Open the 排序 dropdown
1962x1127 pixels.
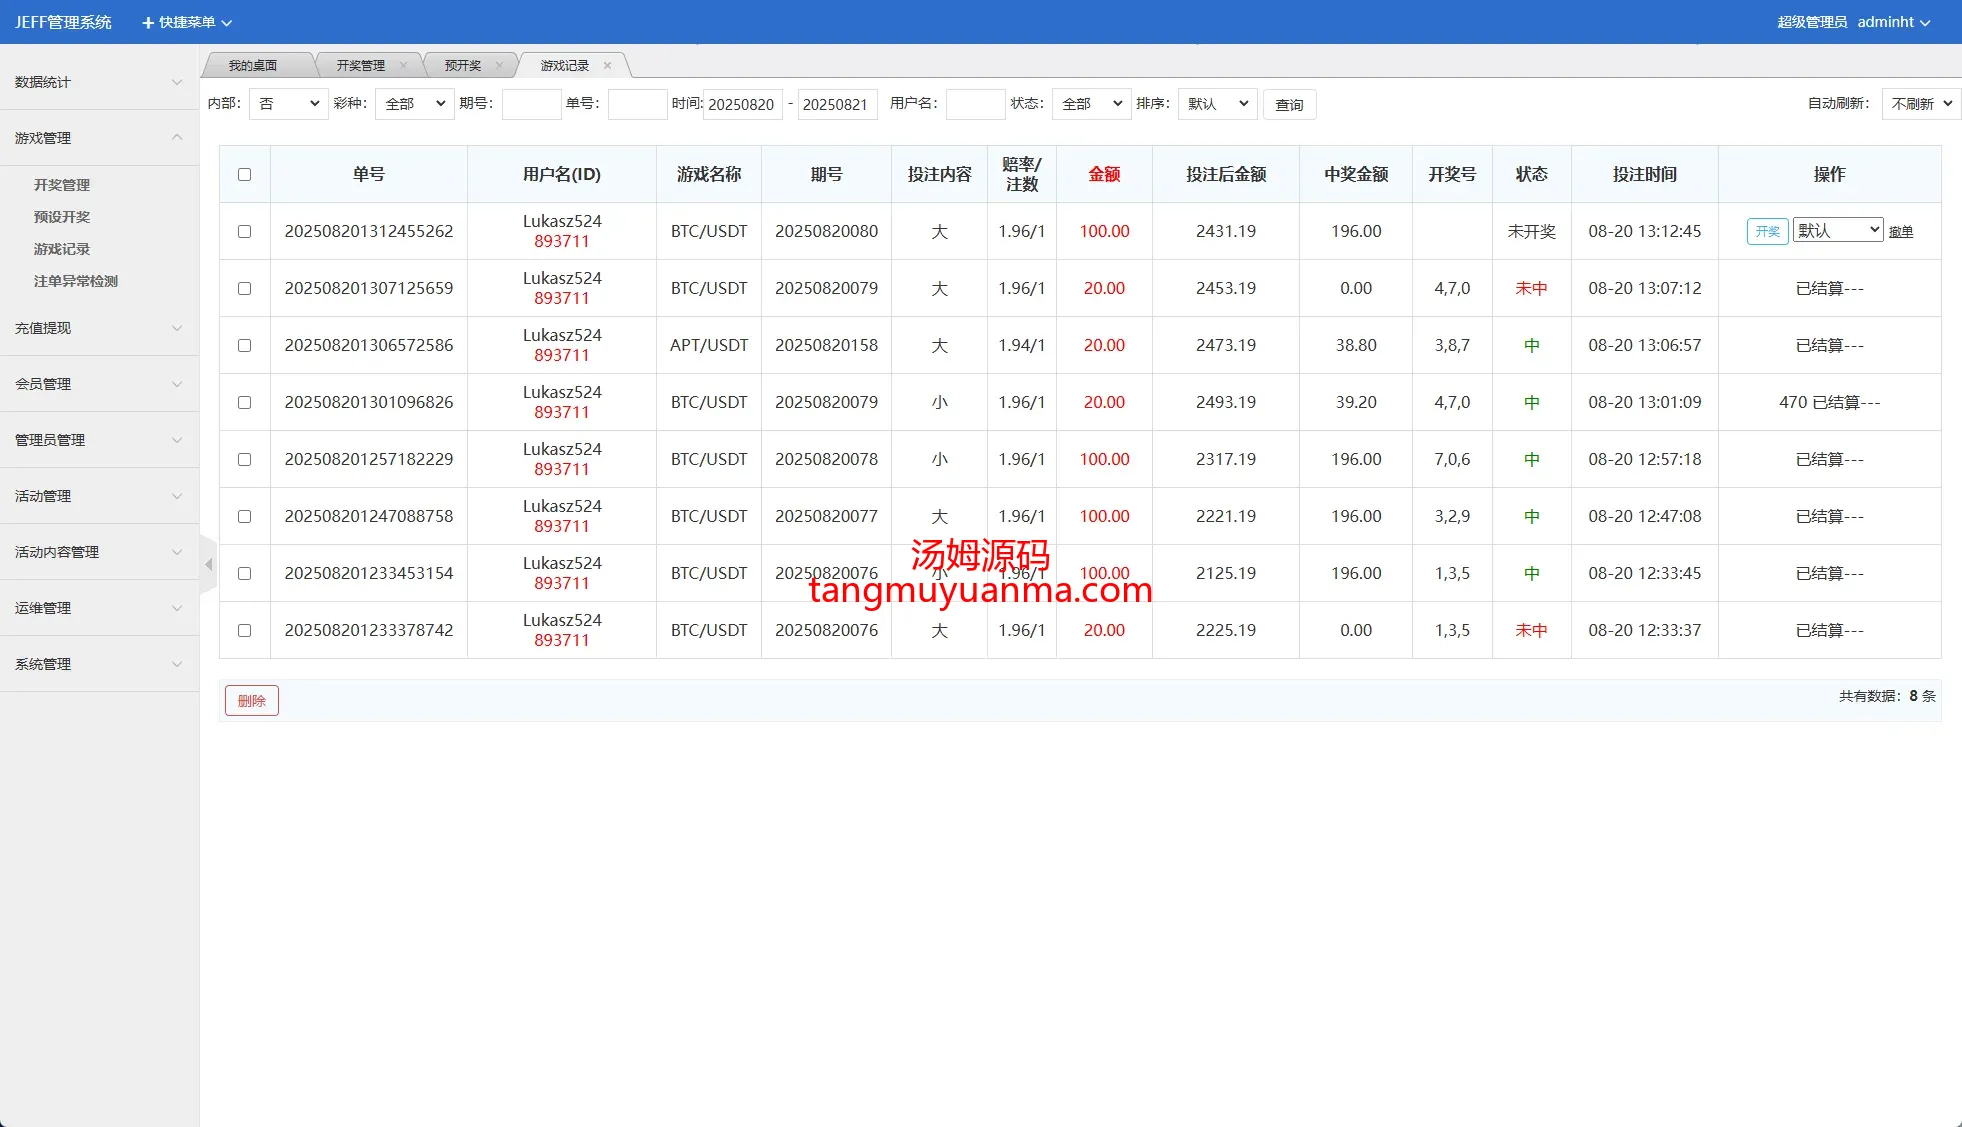[1217, 104]
